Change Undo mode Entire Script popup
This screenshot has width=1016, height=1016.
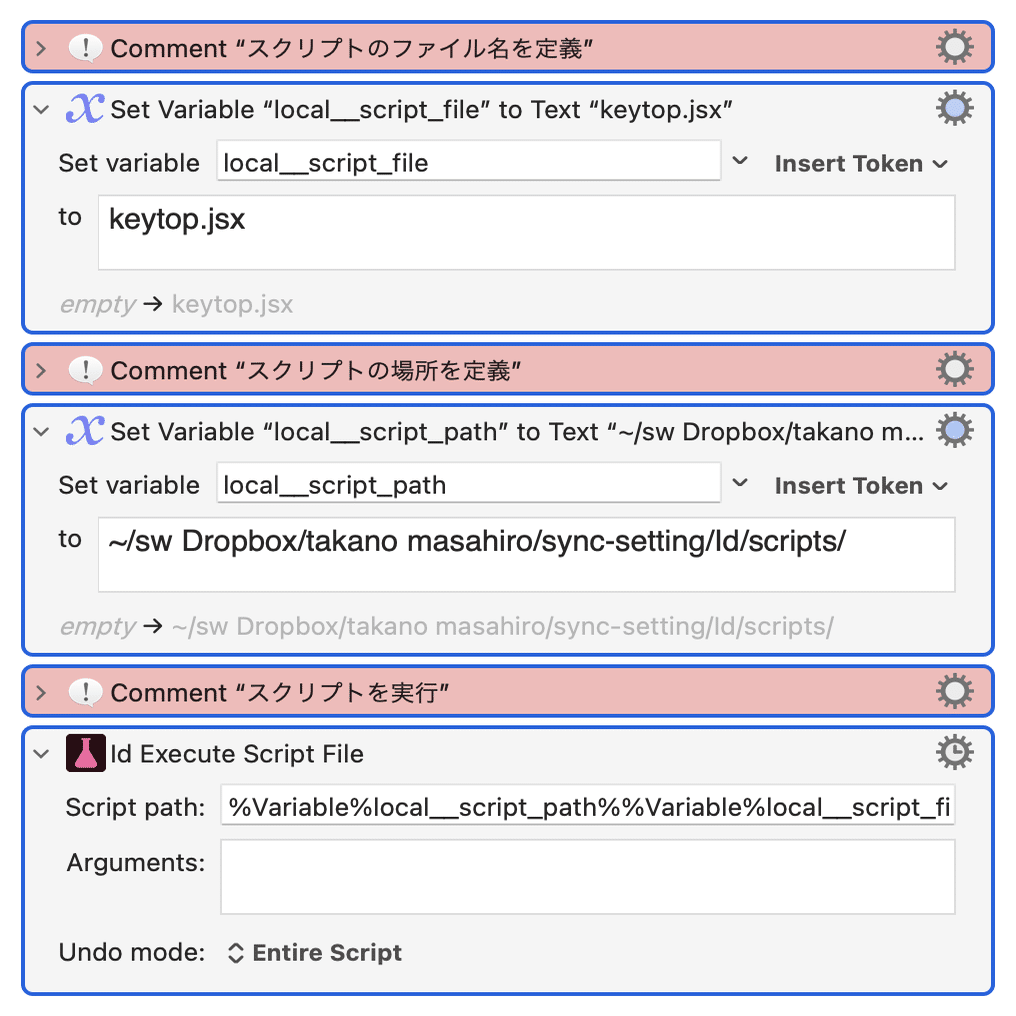click(315, 953)
